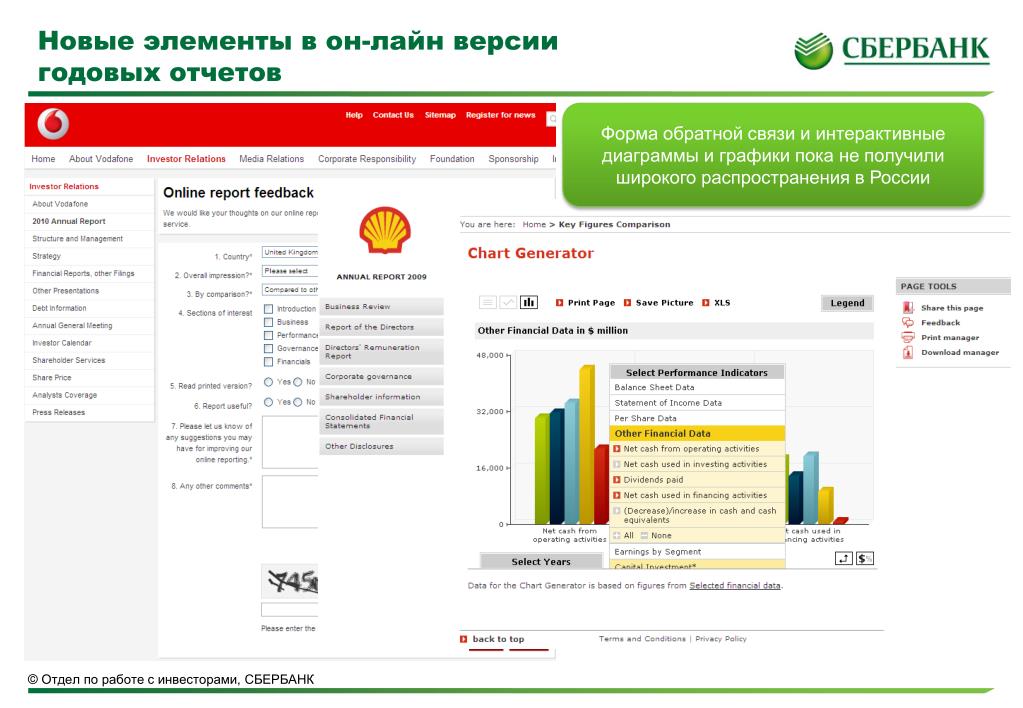Open Business Review in Shell menu
Screen dimensions: 1023x708
coord(381,307)
